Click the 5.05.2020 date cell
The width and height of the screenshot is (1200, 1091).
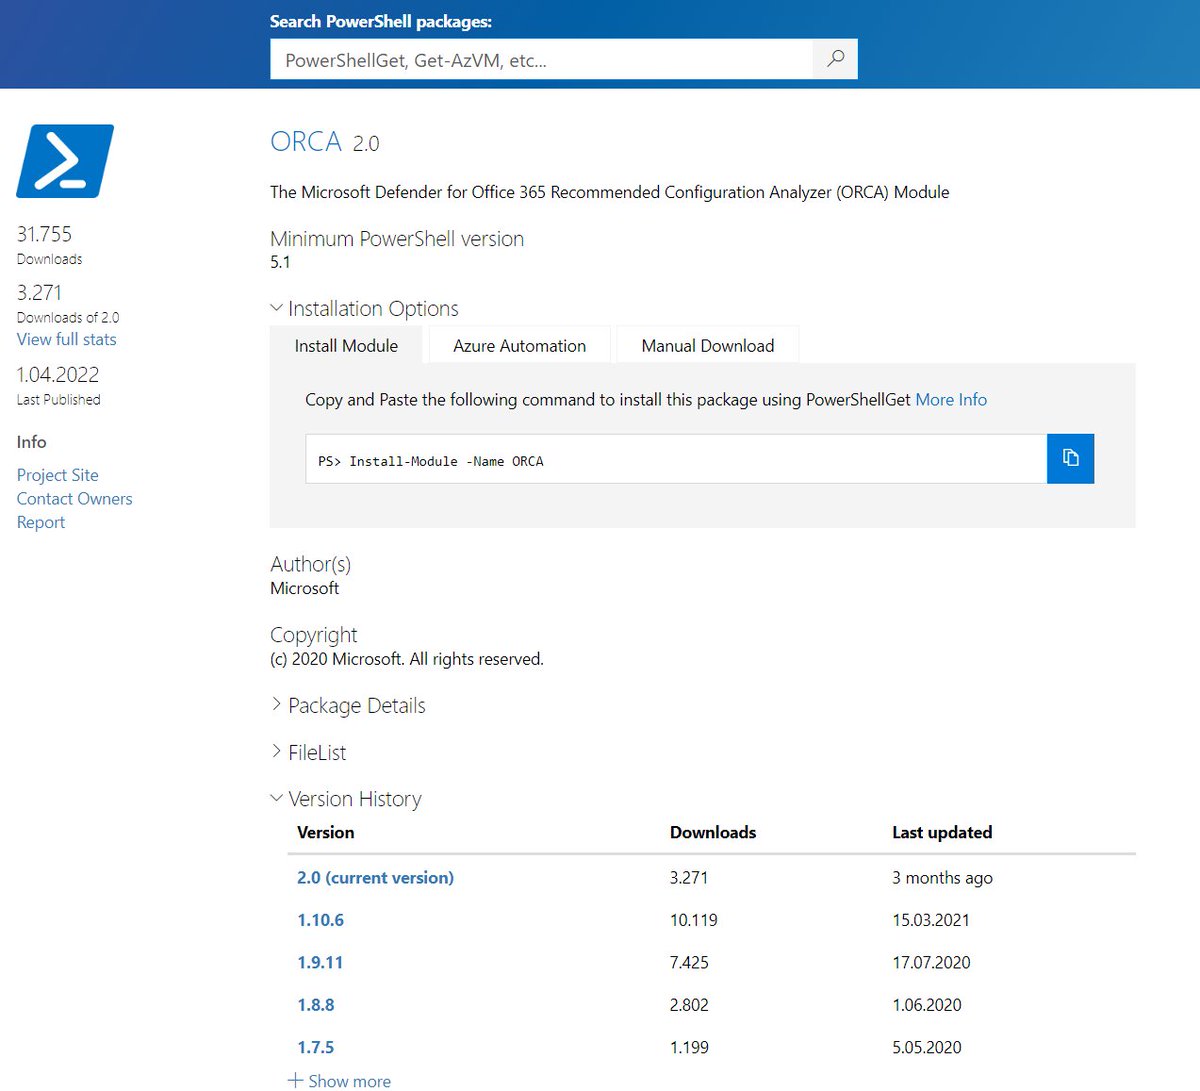click(x=927, y=1047)
